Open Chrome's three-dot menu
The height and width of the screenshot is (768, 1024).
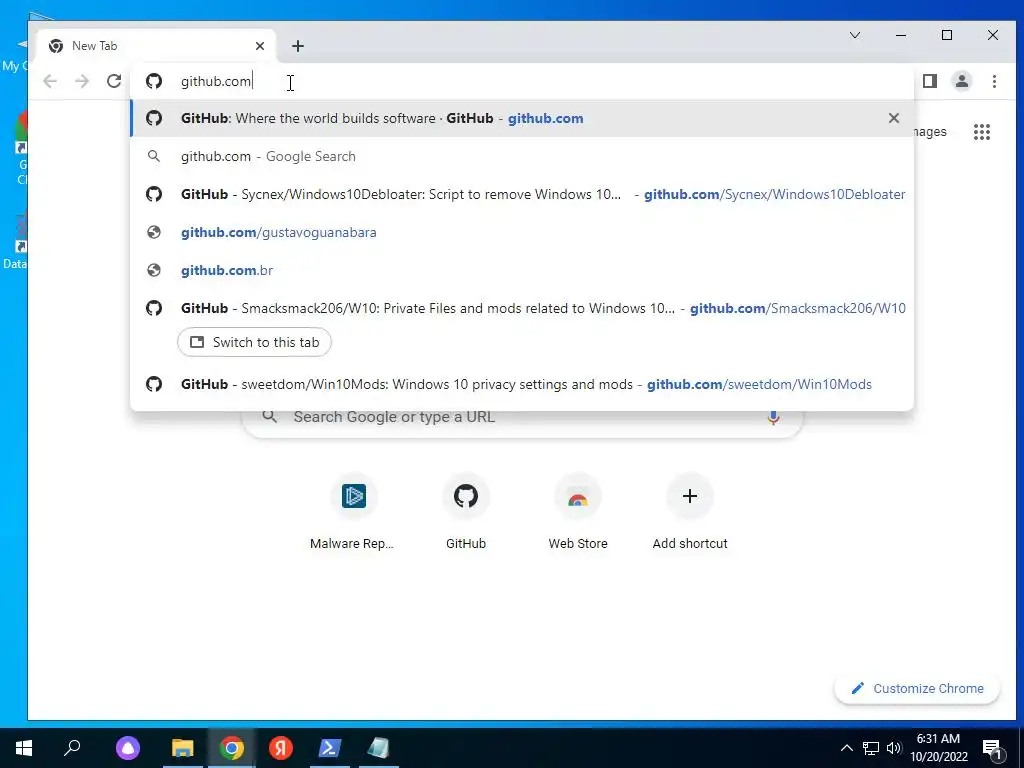click(994, 81)
